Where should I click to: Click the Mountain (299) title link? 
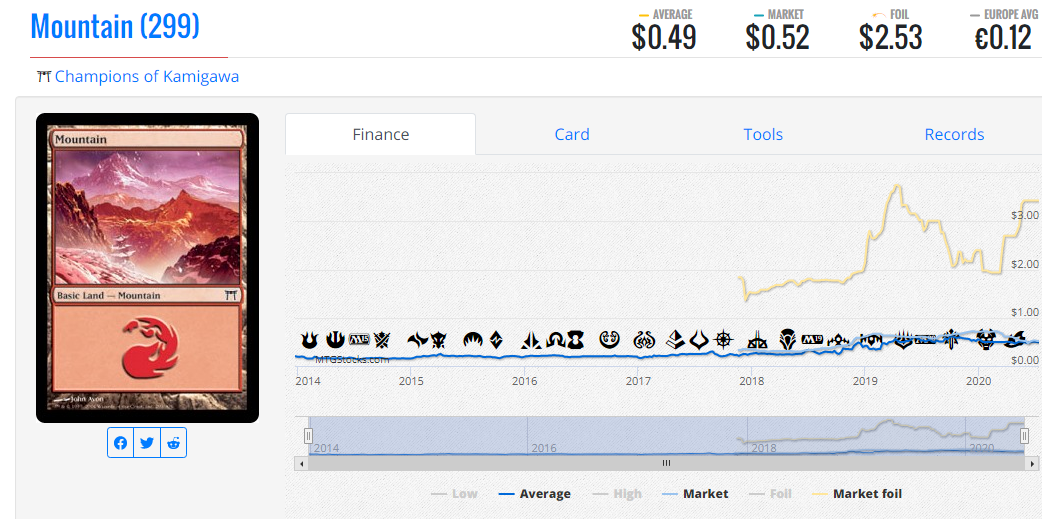[x=115, y=26]
